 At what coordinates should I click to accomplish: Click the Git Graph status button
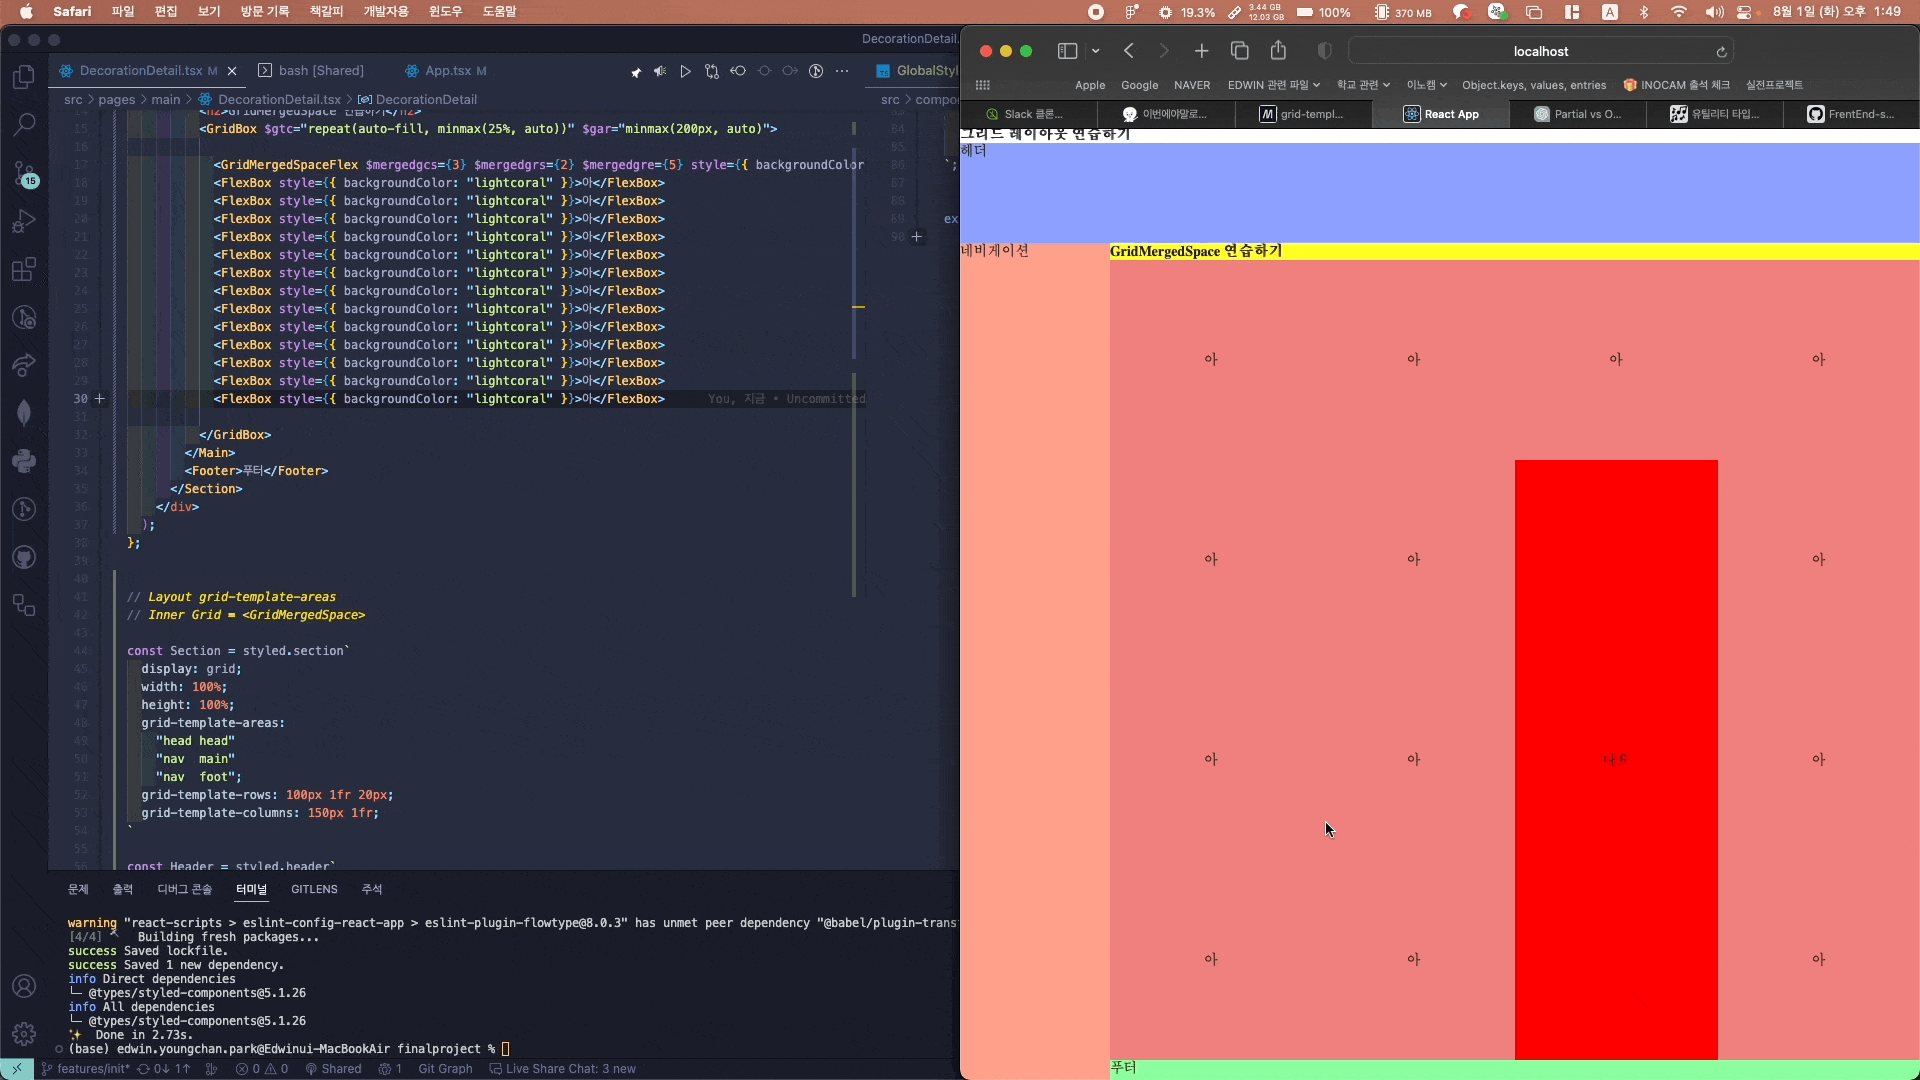445,1069
